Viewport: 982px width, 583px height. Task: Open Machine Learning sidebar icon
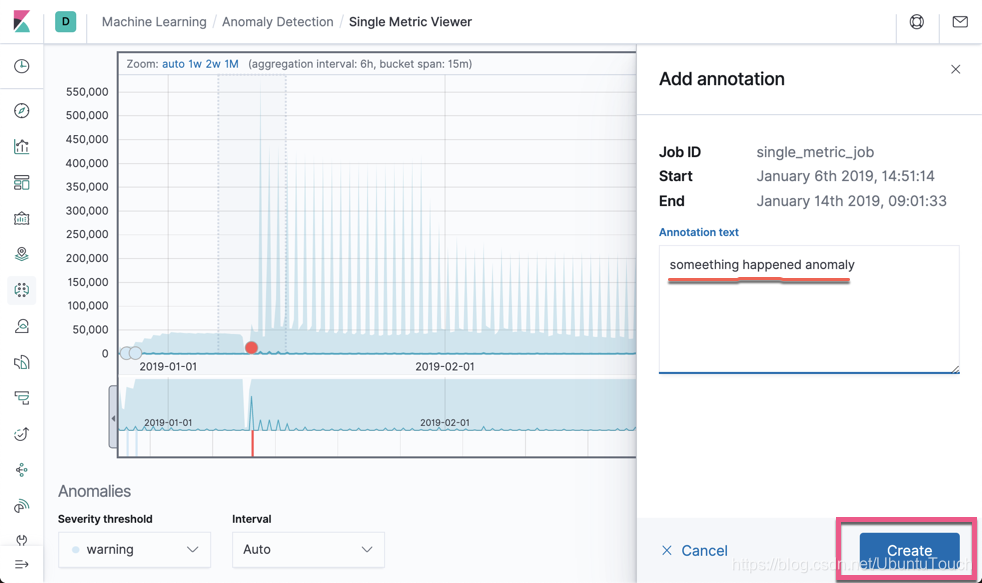point(21,290)
